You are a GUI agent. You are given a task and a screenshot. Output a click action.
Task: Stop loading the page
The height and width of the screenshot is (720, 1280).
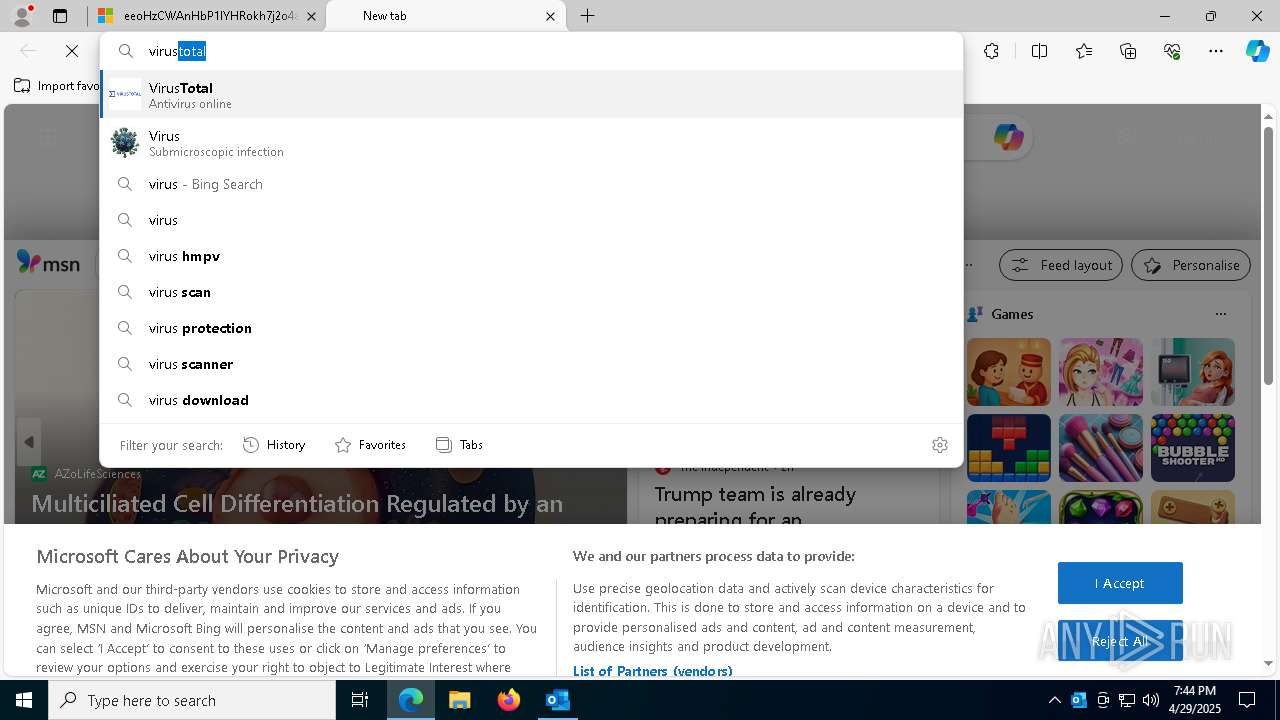pos(72,51)
